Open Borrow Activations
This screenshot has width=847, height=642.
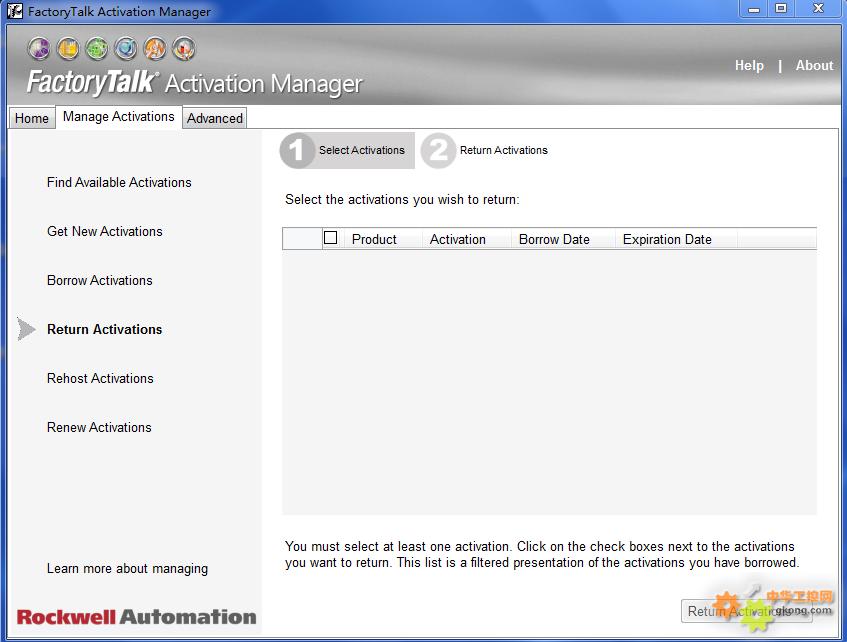(x=100, y=280)
